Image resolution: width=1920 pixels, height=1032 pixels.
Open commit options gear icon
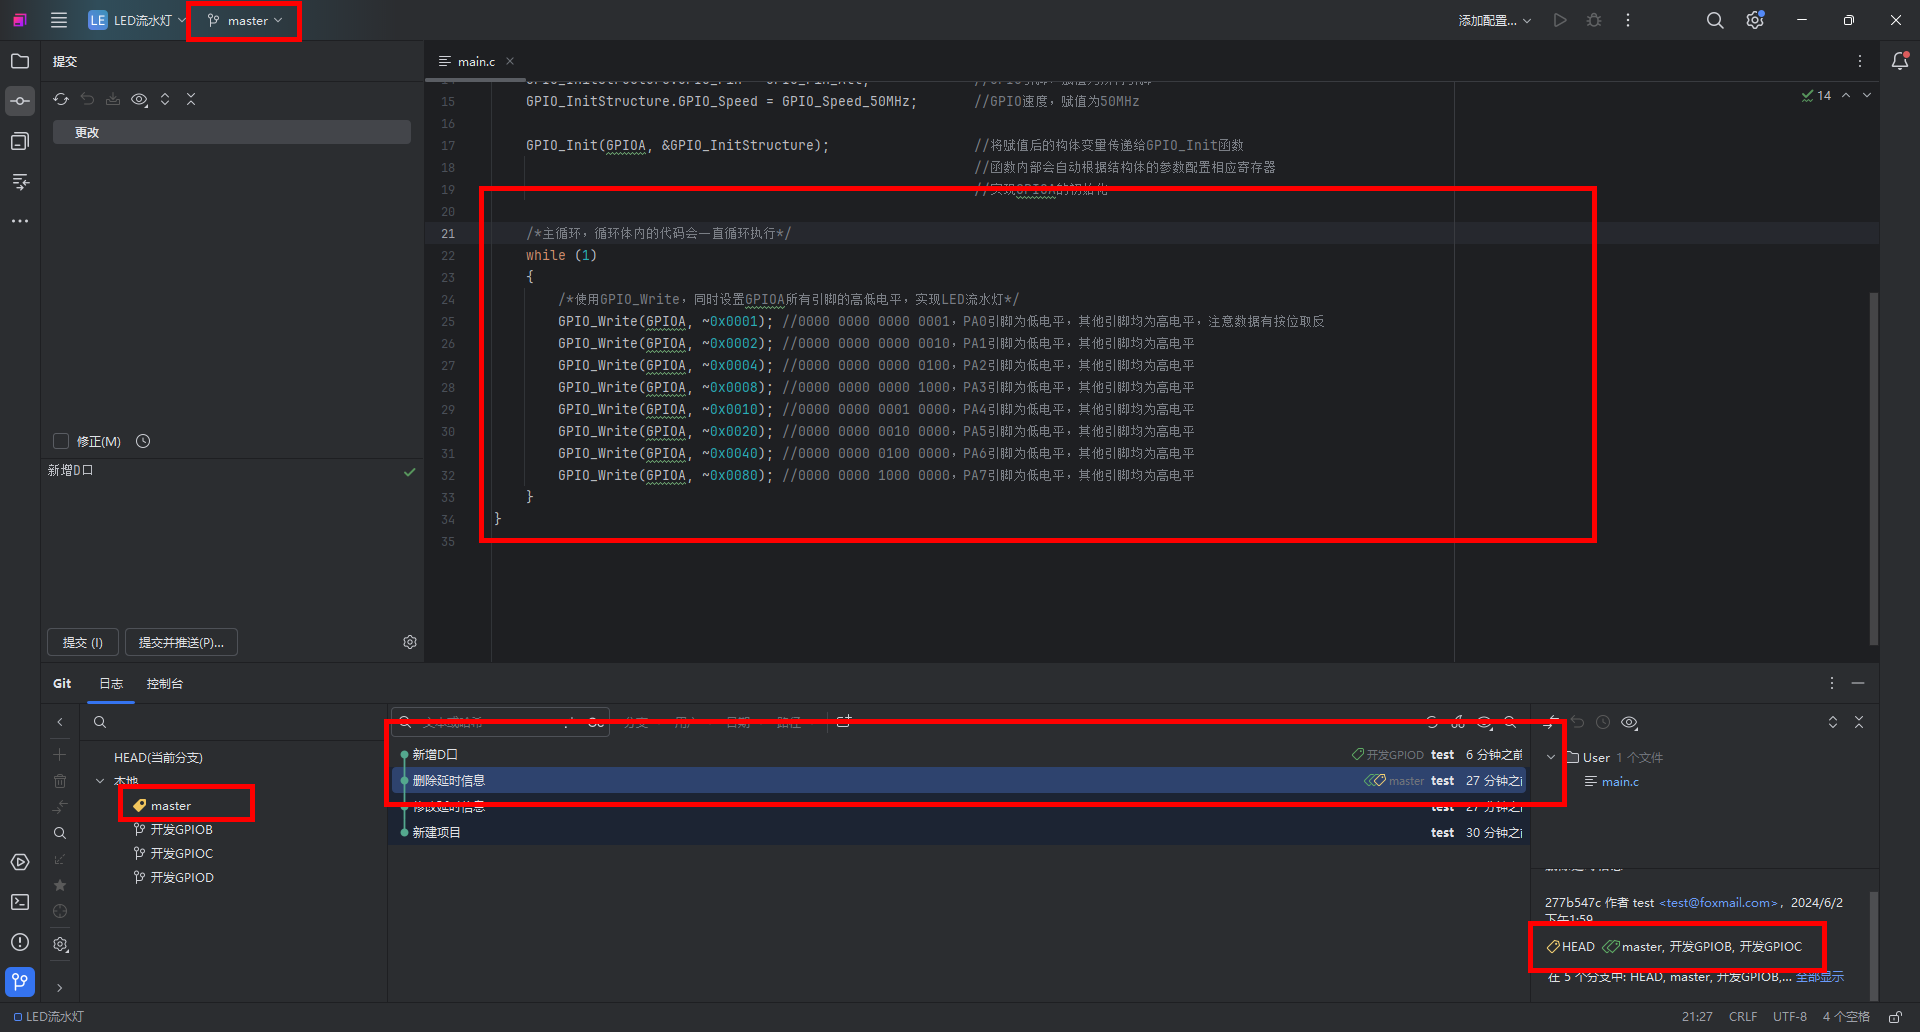point(410,642)
